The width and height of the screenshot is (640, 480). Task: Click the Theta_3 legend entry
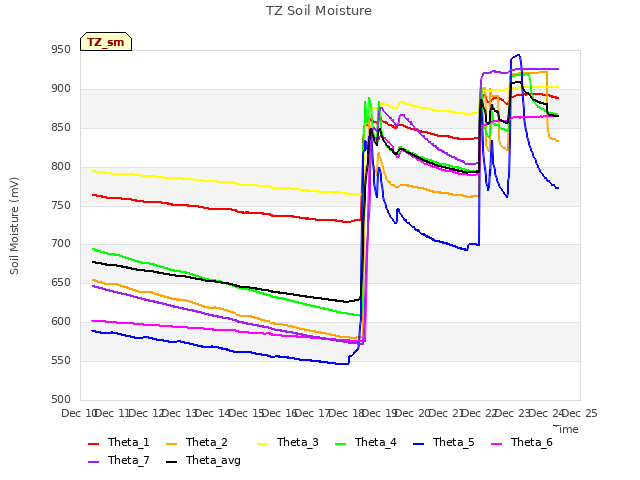pyautogui.click(x=288, y=442)
